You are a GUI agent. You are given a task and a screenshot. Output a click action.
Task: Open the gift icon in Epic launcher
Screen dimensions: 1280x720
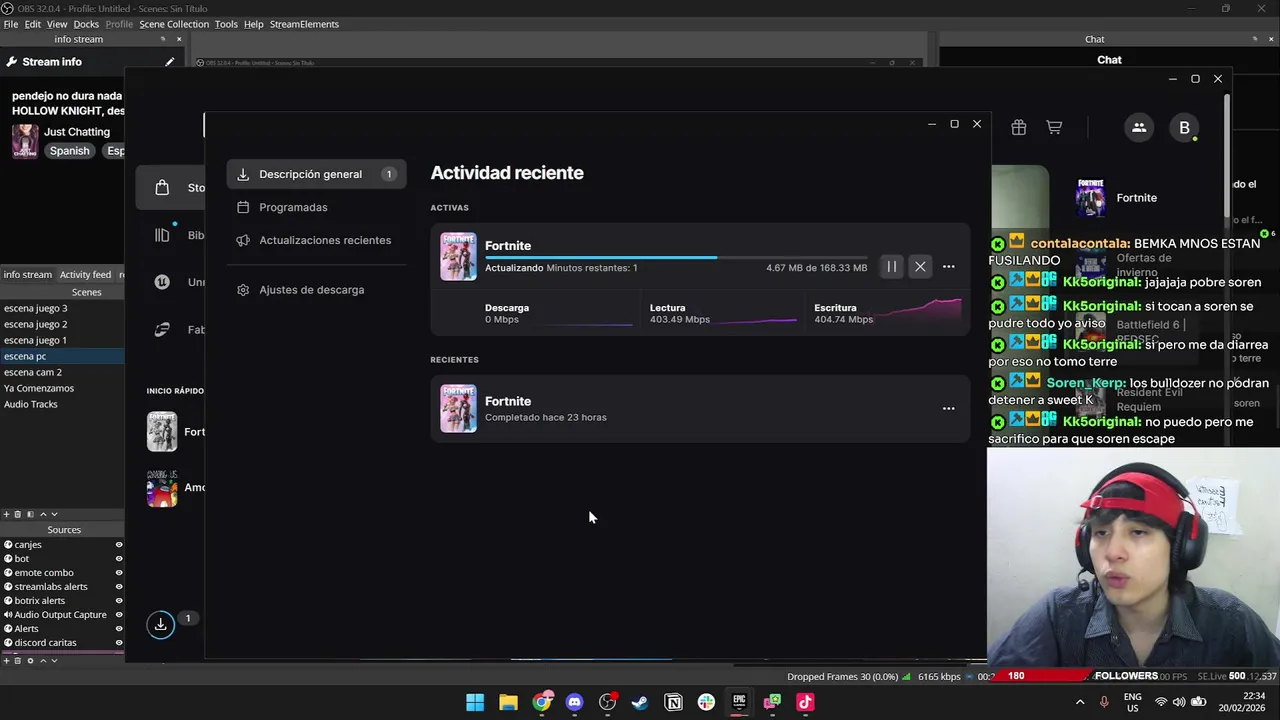tap(1018, 127)
